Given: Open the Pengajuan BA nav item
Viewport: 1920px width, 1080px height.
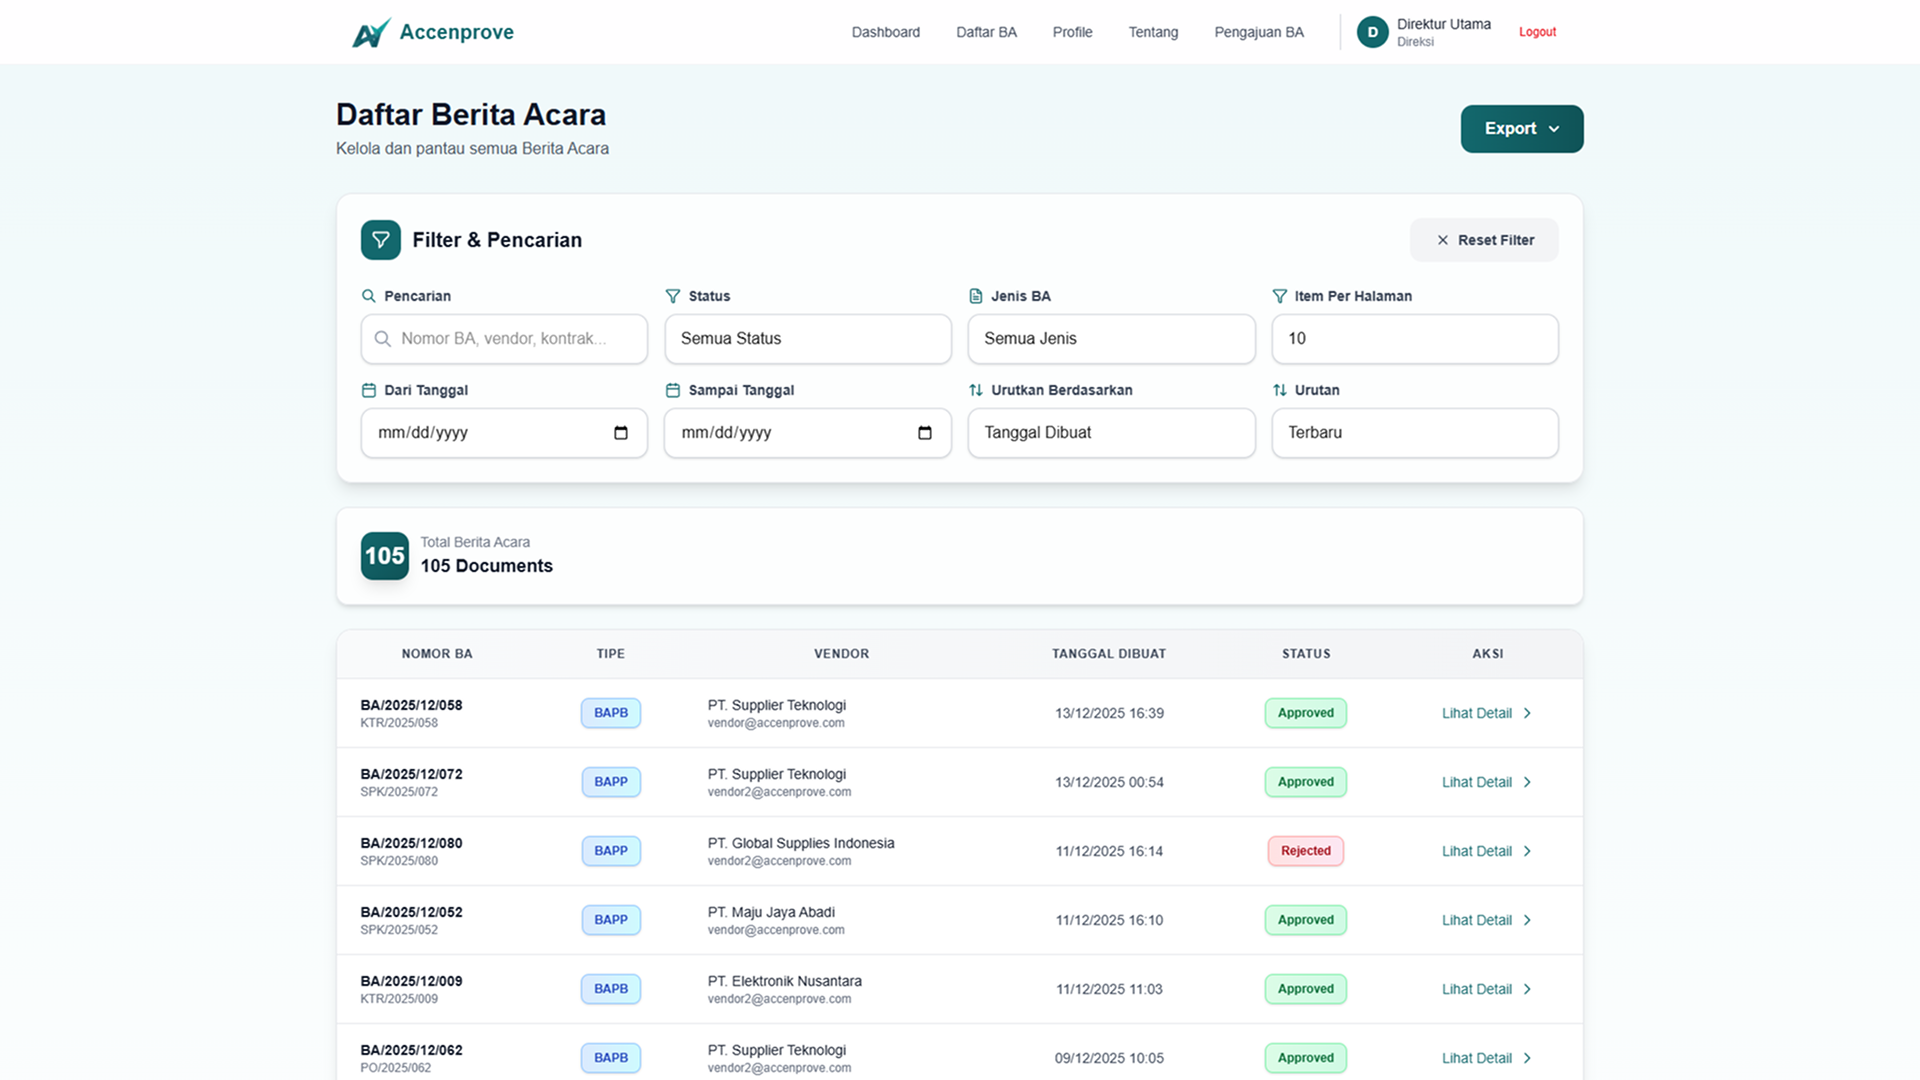Looking at the screenshot, I should [1258, 32].
